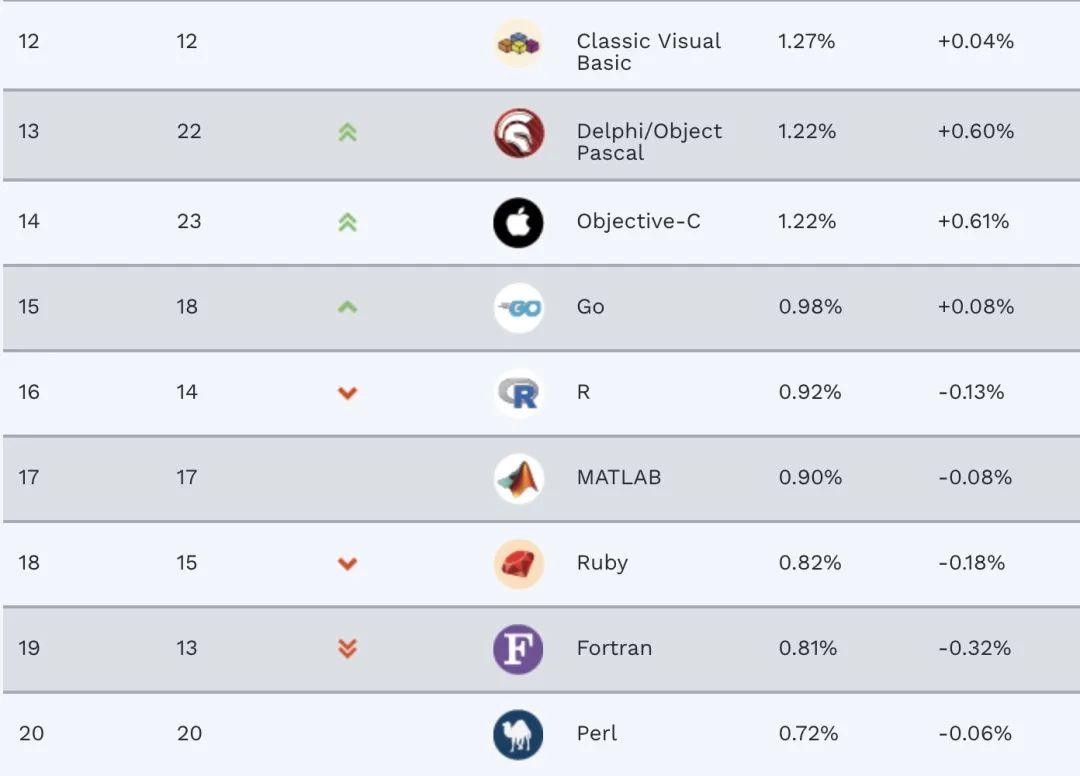The width and height of the screenshot is (1080, 776).
Task: Click the double down arrow in Fortran row
Action: click(x=347, y=649)
